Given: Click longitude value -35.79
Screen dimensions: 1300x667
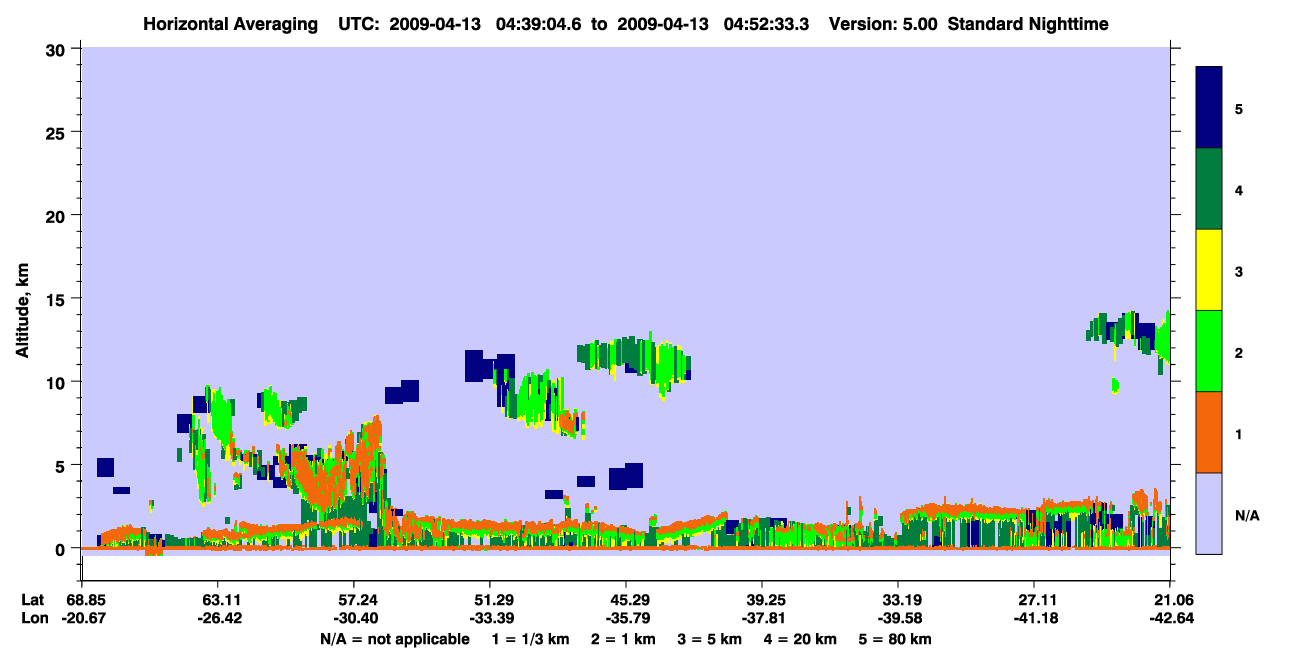Looking at the screenshot, I should click(626, 618).
